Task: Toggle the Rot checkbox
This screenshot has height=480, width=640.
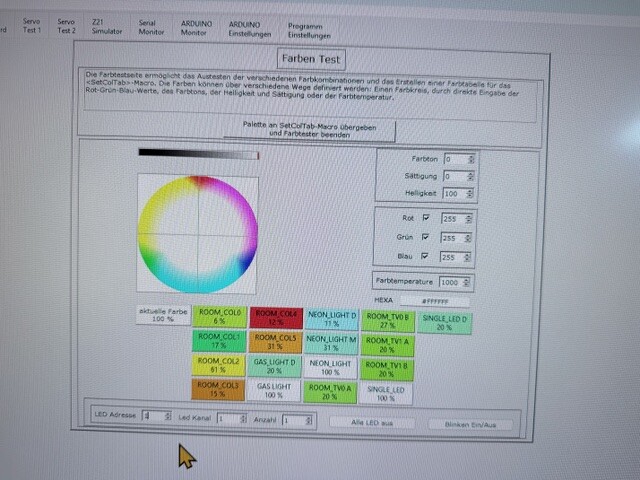Action: coord(425,216)
